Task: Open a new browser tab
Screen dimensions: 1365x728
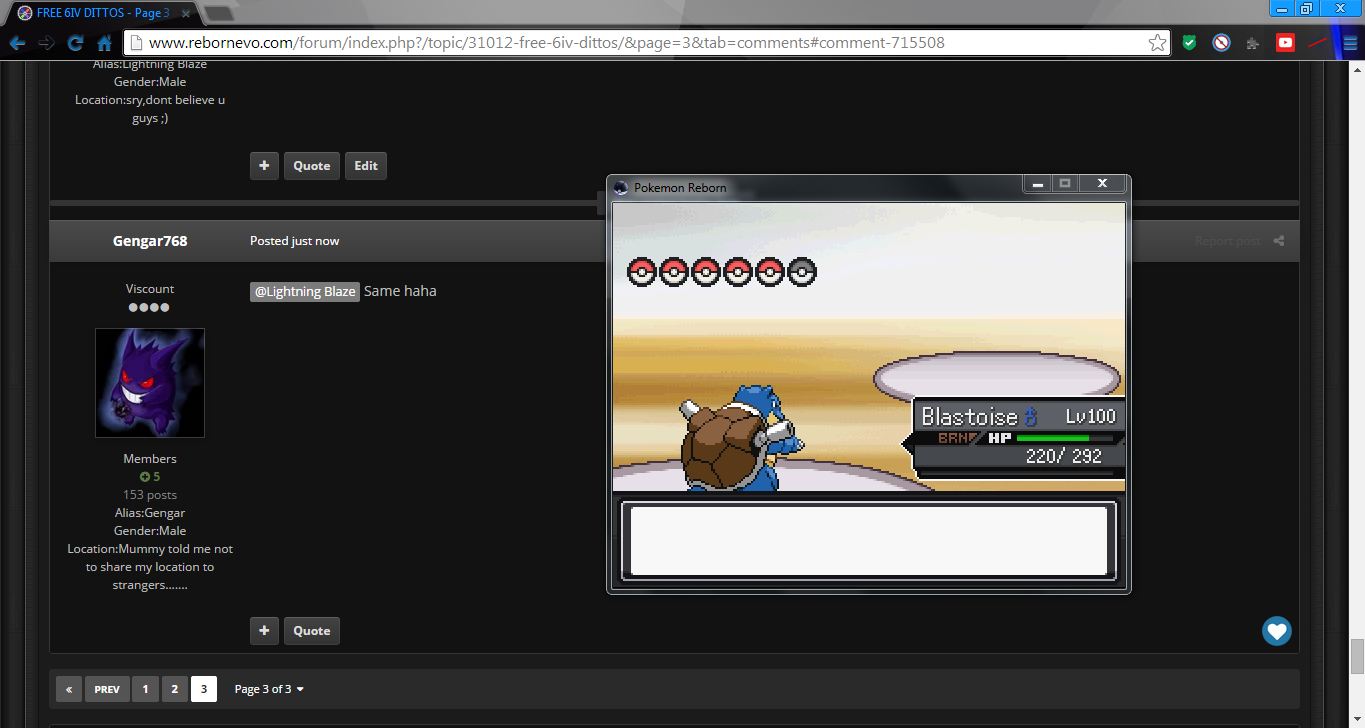Action: click(x=218, y=14)
